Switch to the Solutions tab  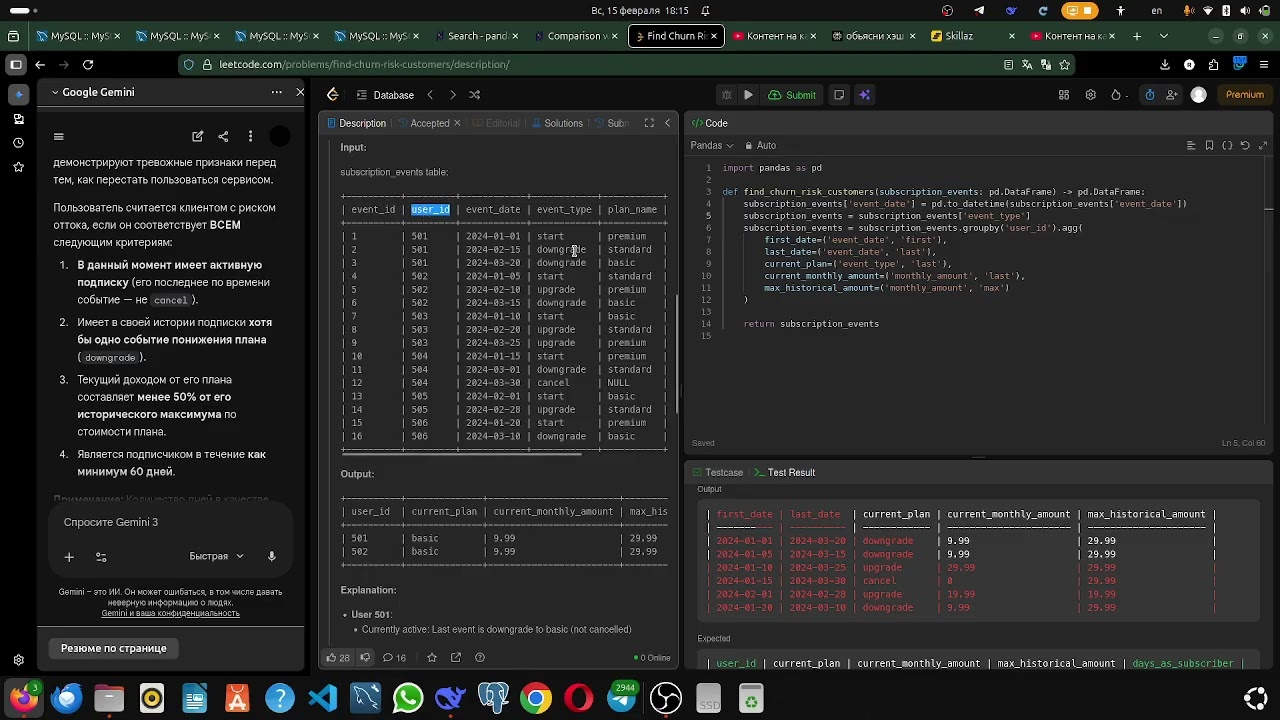[x=557, y=123]
